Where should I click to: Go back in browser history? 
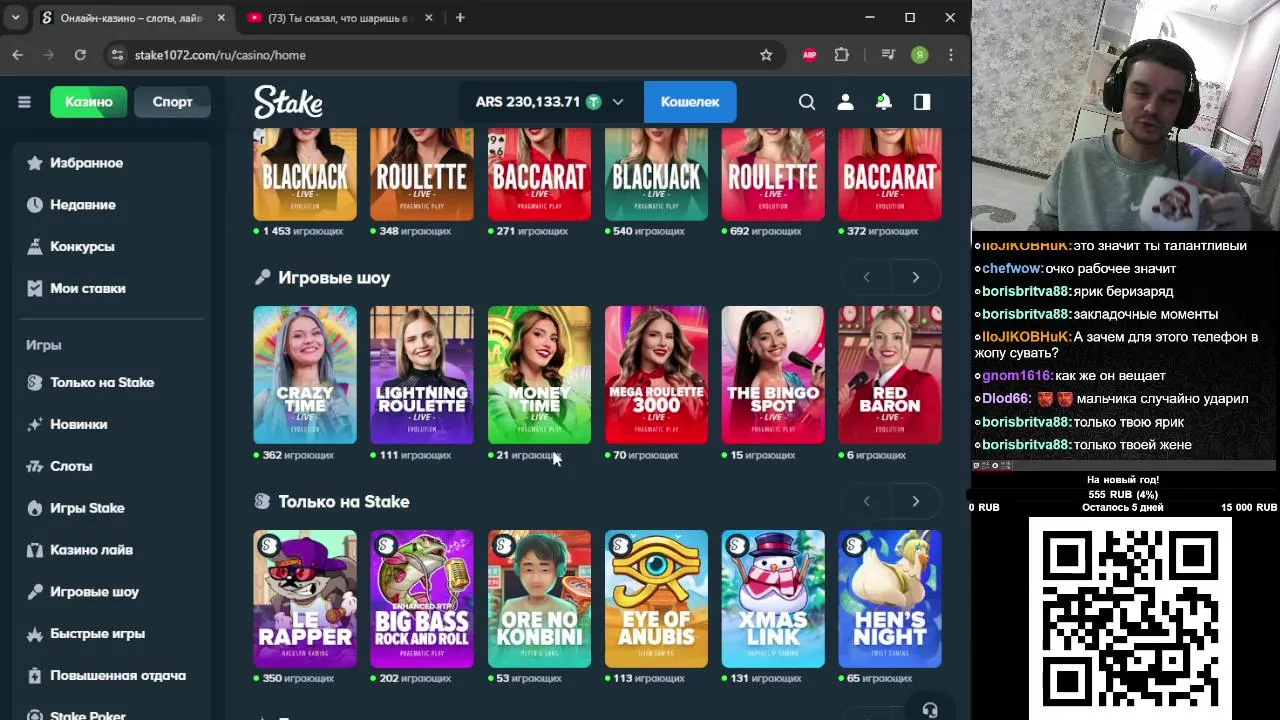click(18, 55)
